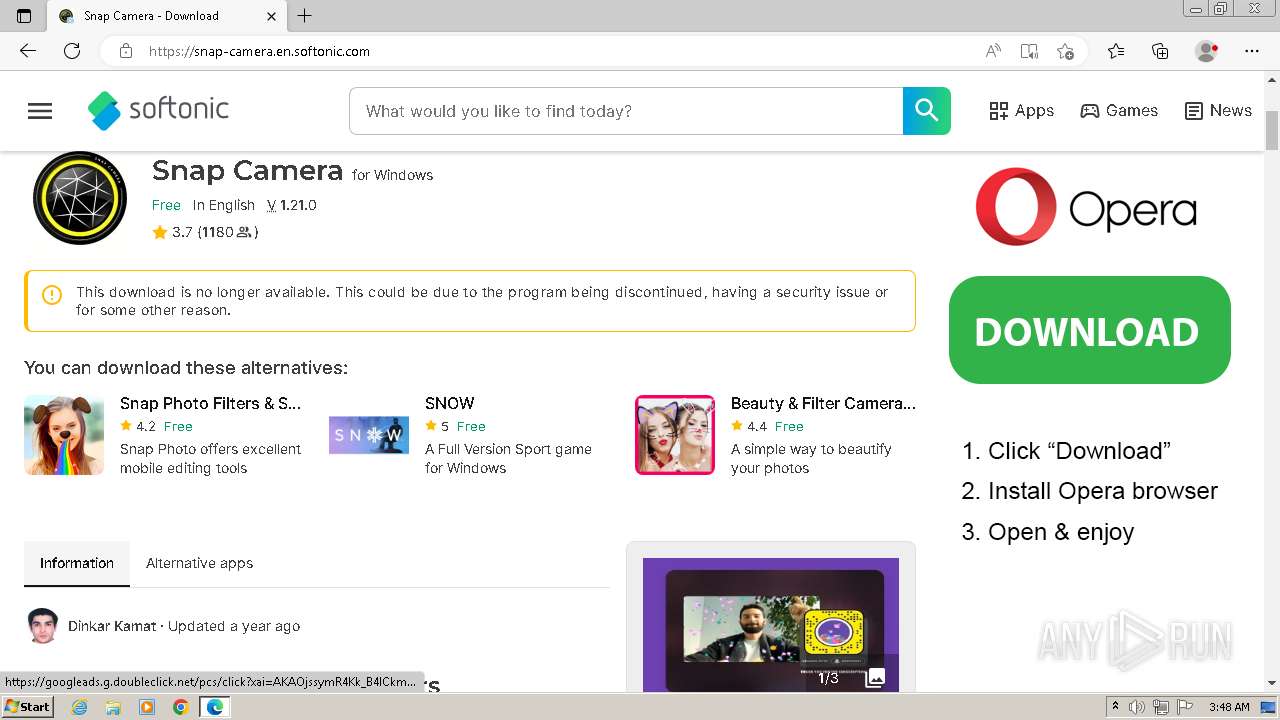Click the Opera logo advertisement
This screenshot has height=720, width=1280.
pos(1087,207)
